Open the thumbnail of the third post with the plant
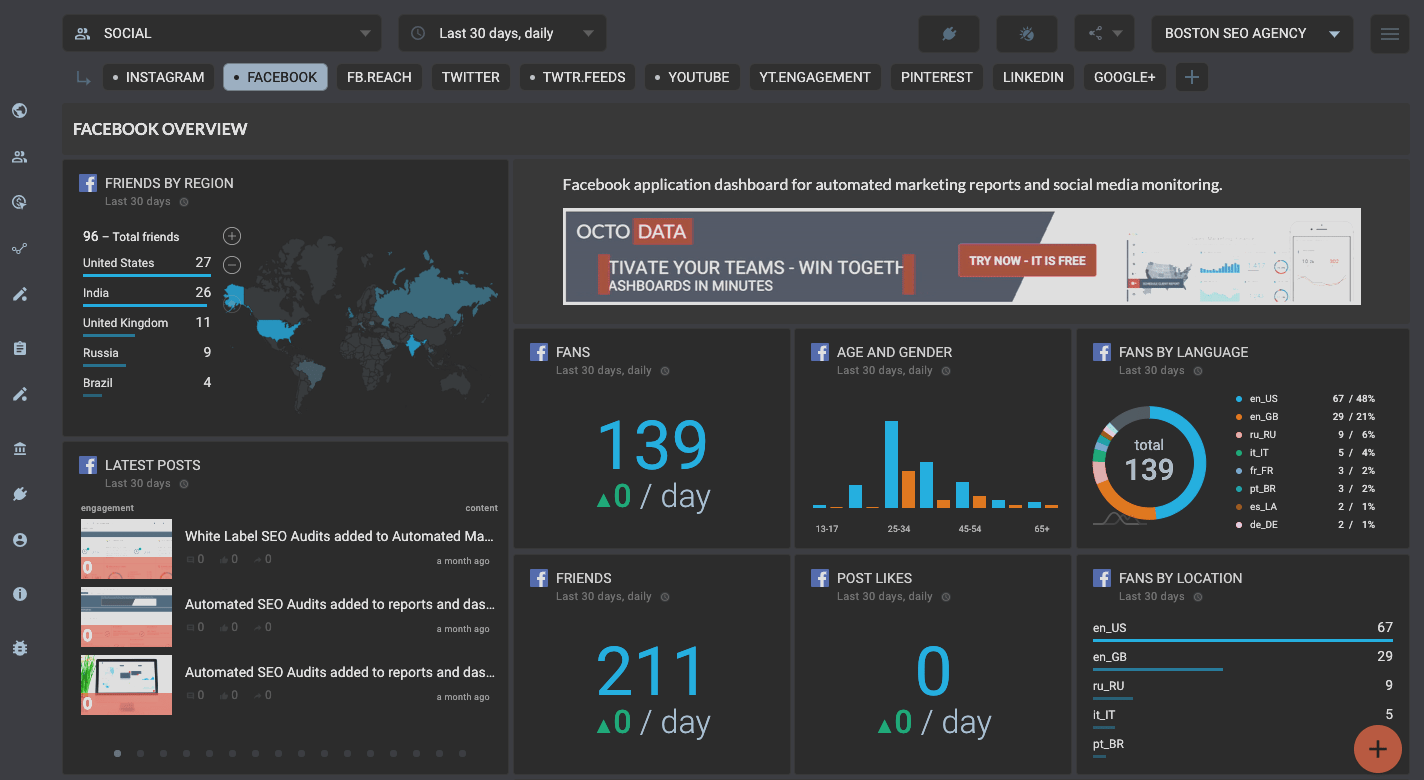1424x780 pixels. (126, 685)
